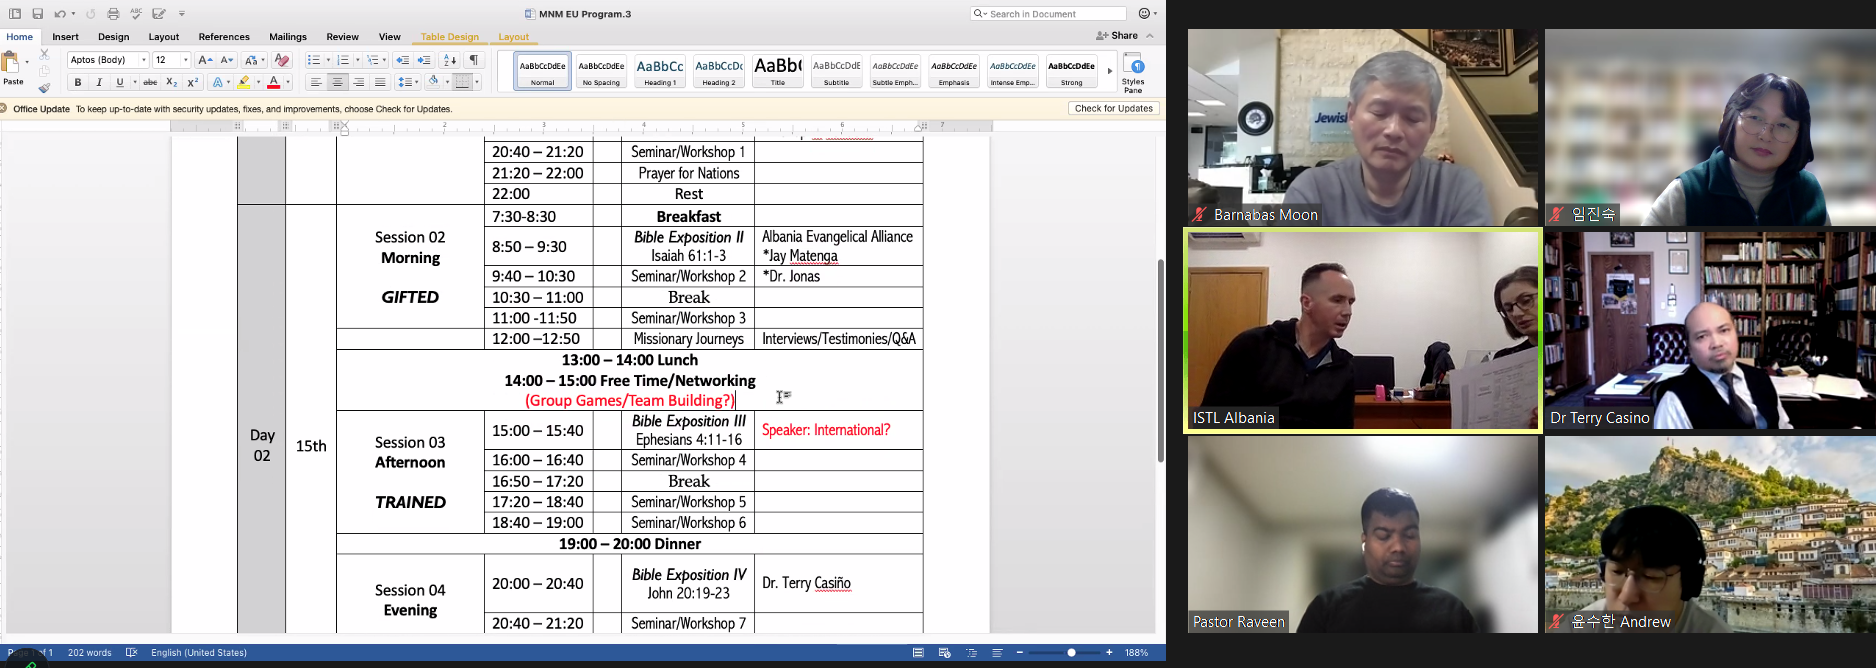The width and height of the screenshot is (1876, 668).
Task: Select the Dr Terry Casino video tile
Action: point(1710,331)
